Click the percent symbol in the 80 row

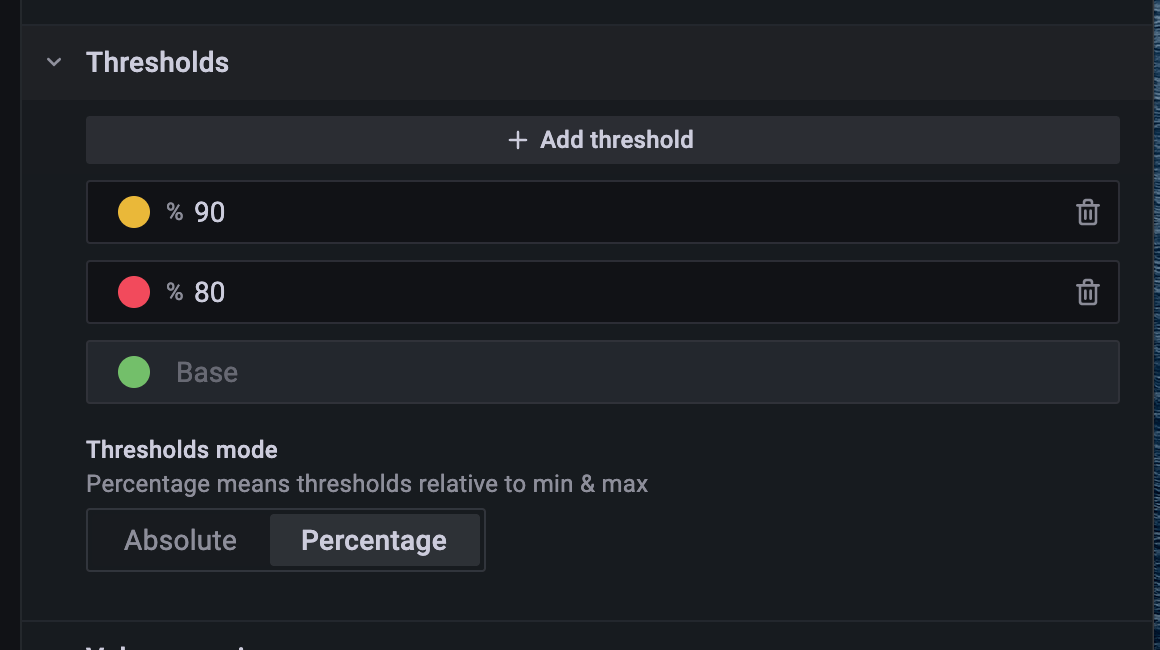tap(175, 292)
